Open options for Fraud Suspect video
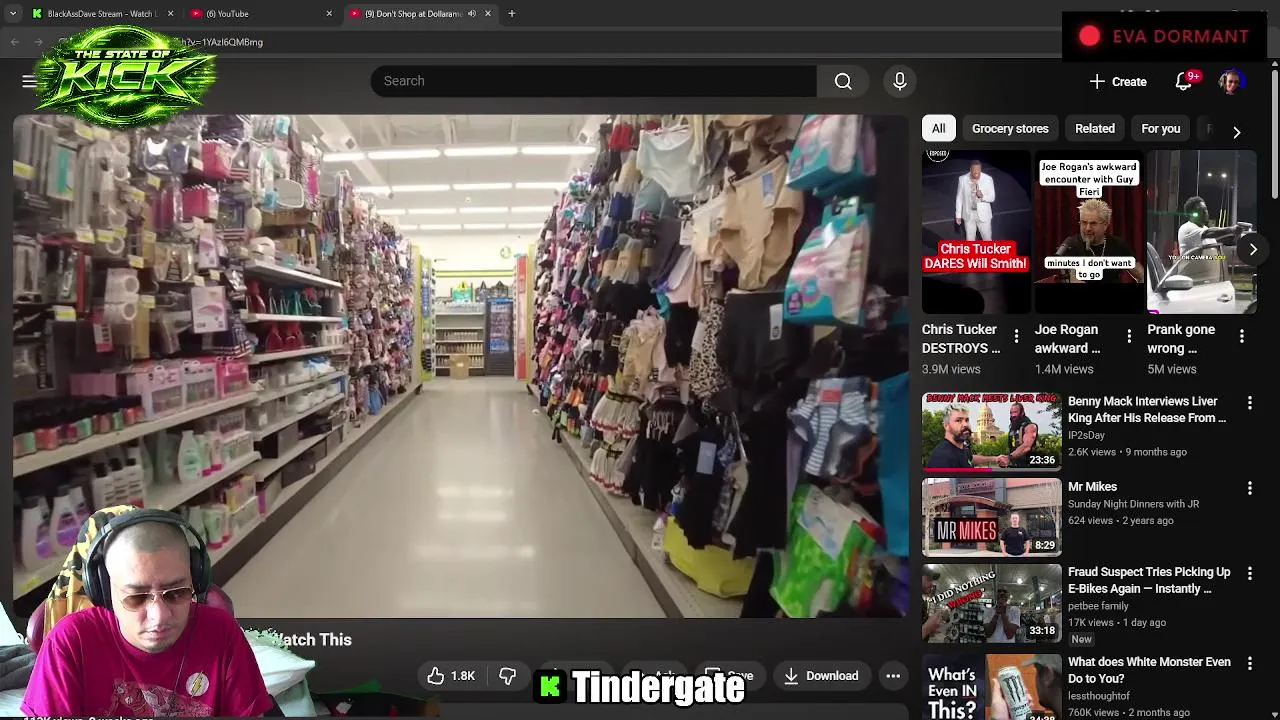Screen dimensions: 1280x720 tap(1249, 573)
